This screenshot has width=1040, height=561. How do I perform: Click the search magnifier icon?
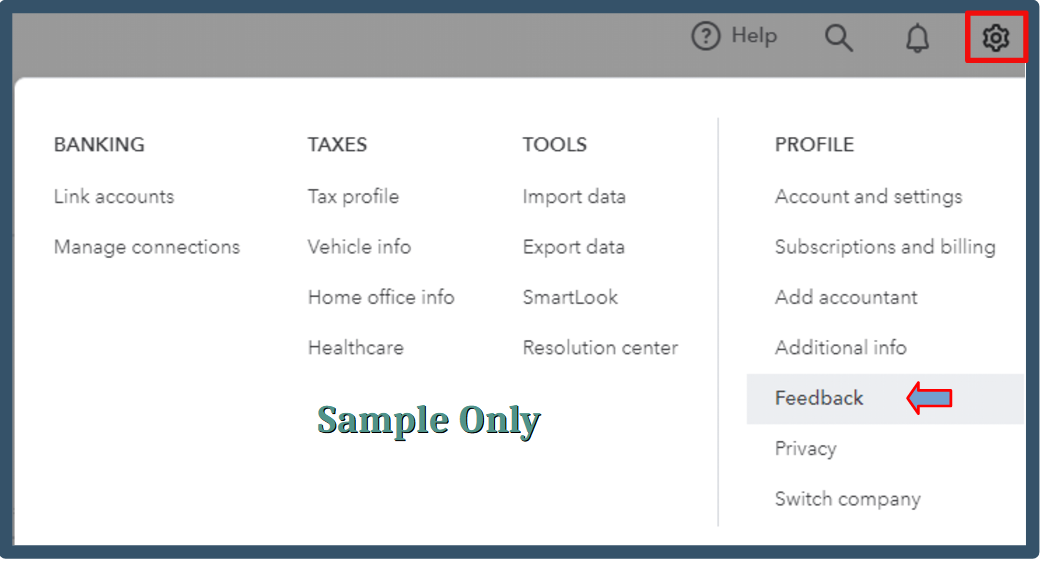(838, 38)
